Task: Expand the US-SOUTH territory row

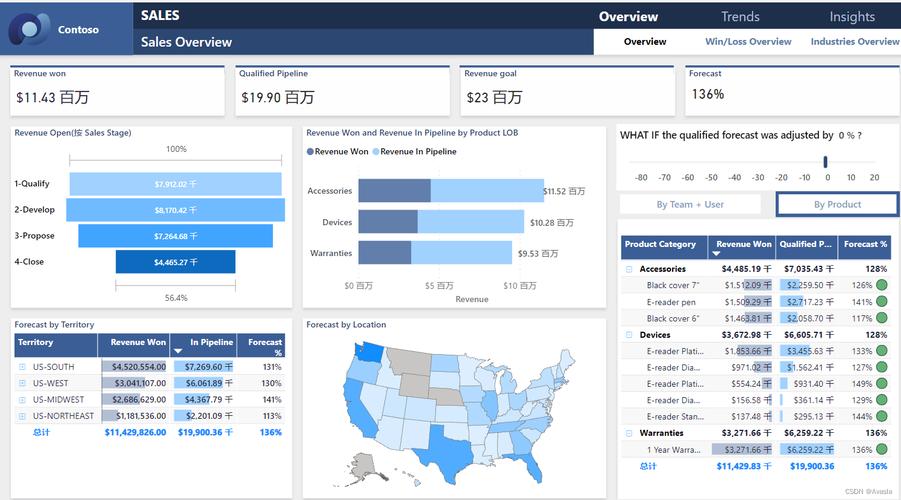Action: [22, 367]
